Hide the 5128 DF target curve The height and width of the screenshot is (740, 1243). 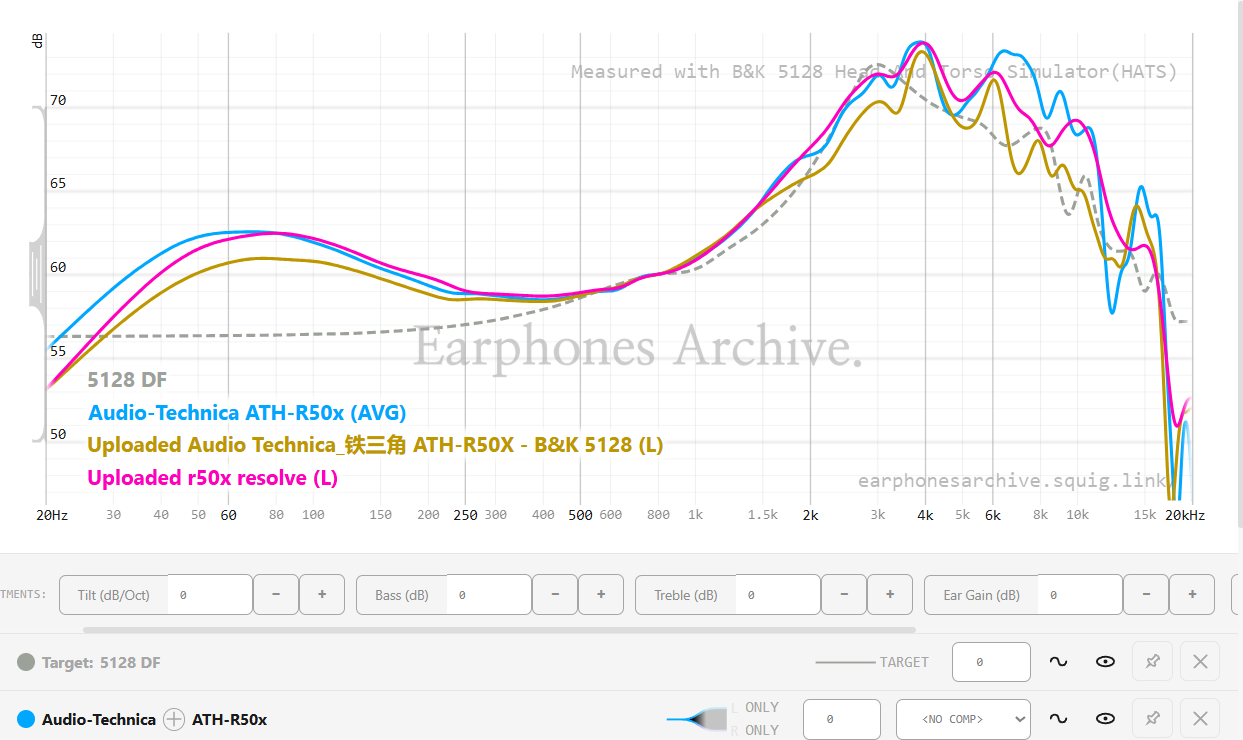coord(1105,662)
